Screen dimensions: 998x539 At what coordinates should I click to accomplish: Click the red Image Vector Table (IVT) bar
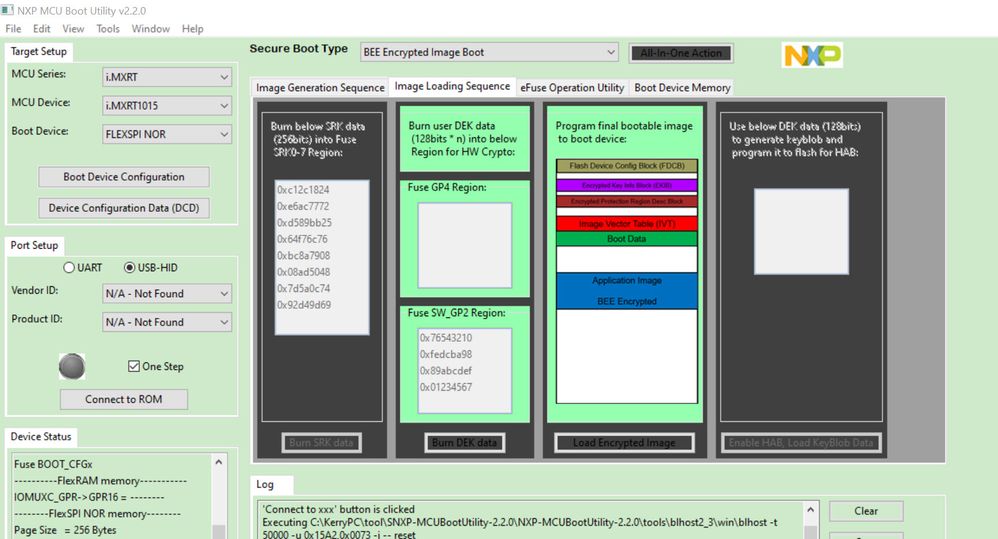click(x=627, y=223)
